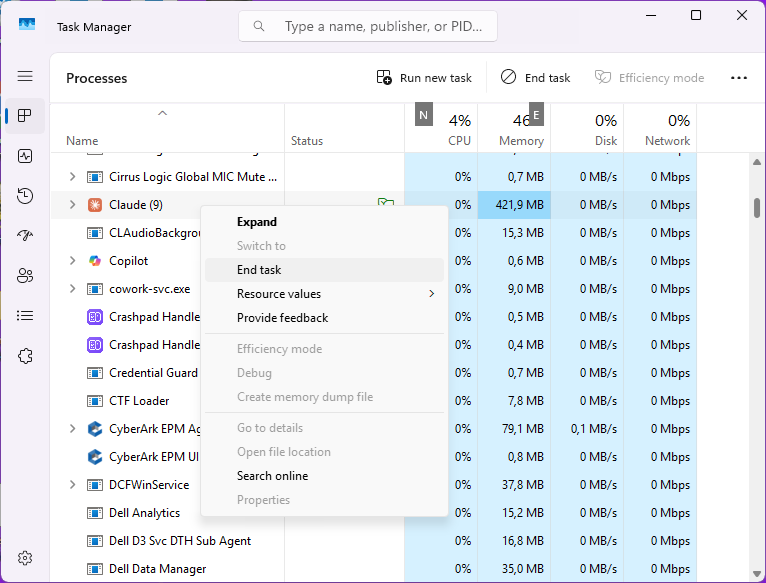Open the Services puzzle icon
This screenshot has height=583, width=766.
point(25,356)
